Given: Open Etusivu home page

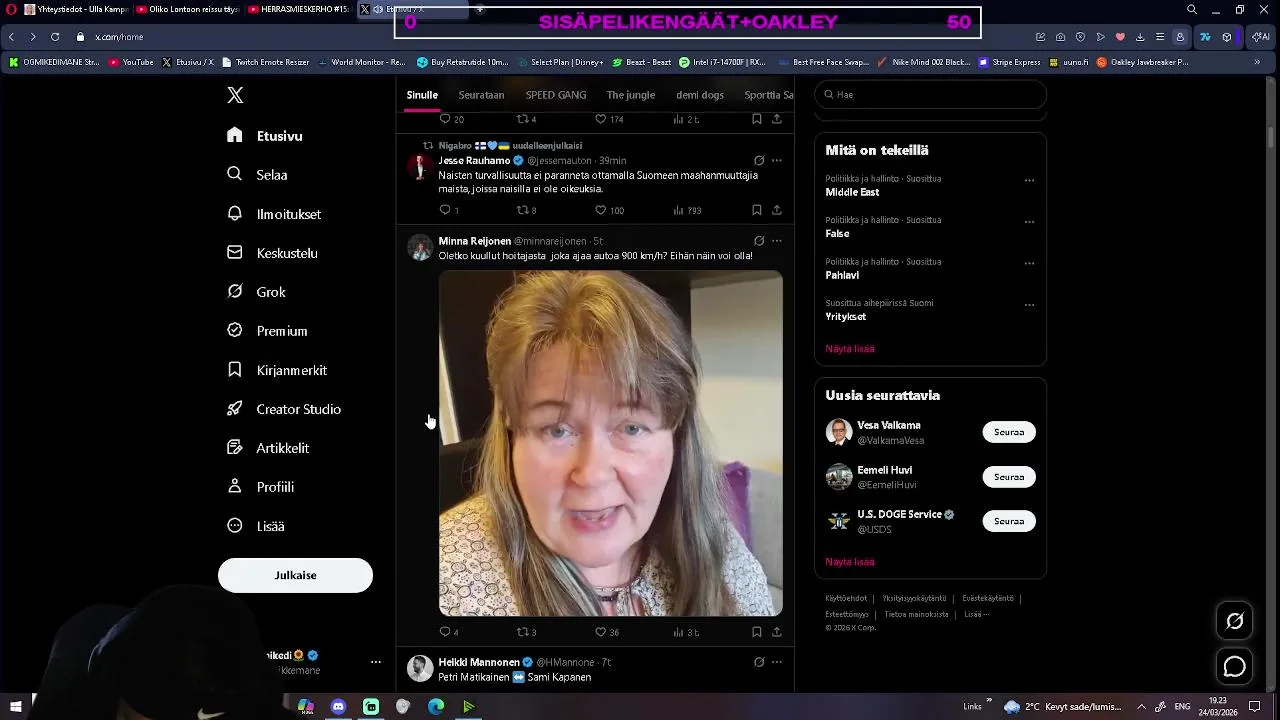Looking at the screenshot, I should (265, 136).
